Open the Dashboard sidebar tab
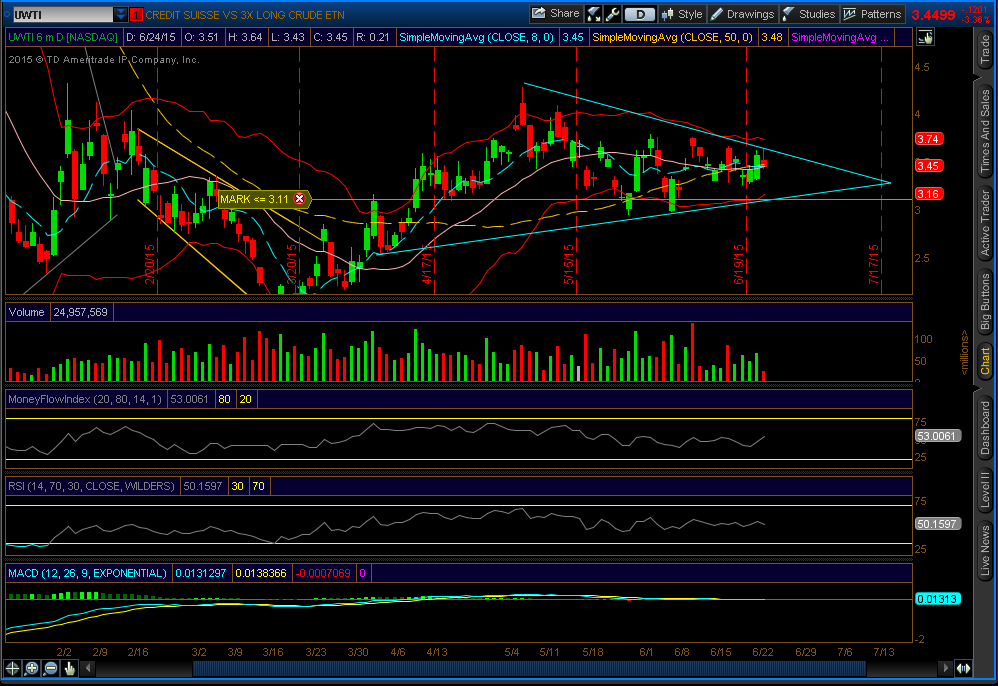The width and height of the screenshot is (998, 686). tap(985, 428)
